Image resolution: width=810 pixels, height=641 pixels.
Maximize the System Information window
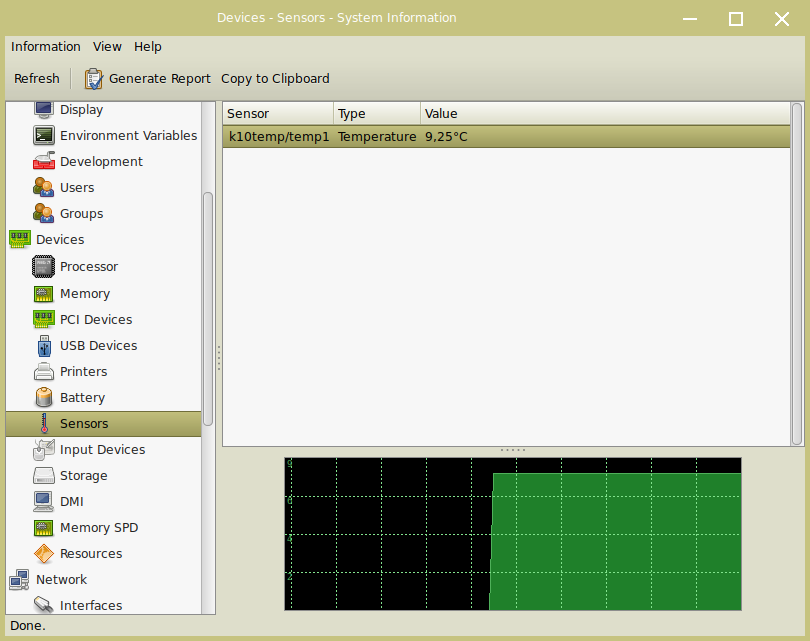pyautogui.click(x=736, y=19)
